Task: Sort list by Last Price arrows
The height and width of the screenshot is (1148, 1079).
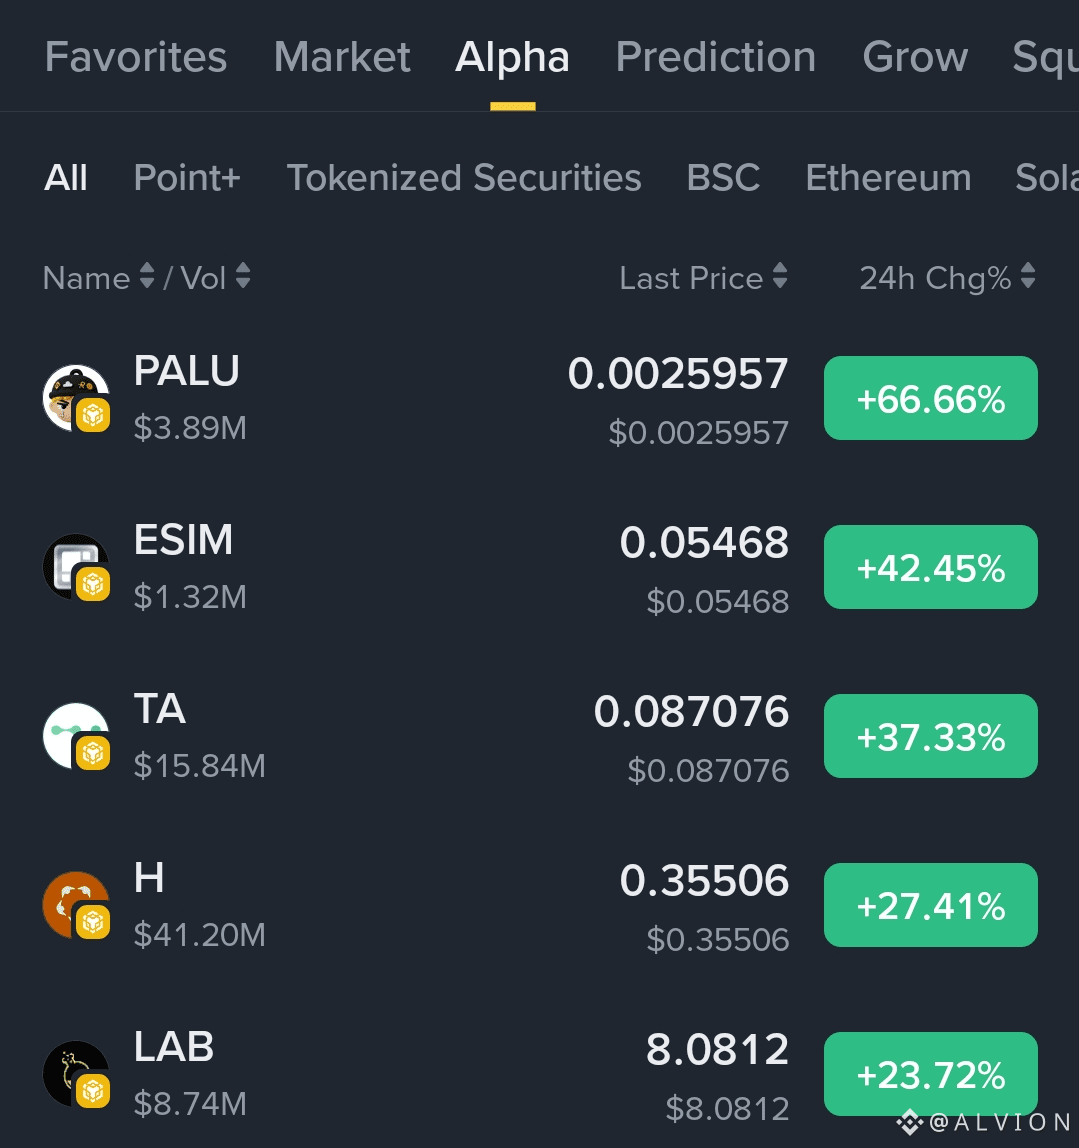Action: [780, 276]
